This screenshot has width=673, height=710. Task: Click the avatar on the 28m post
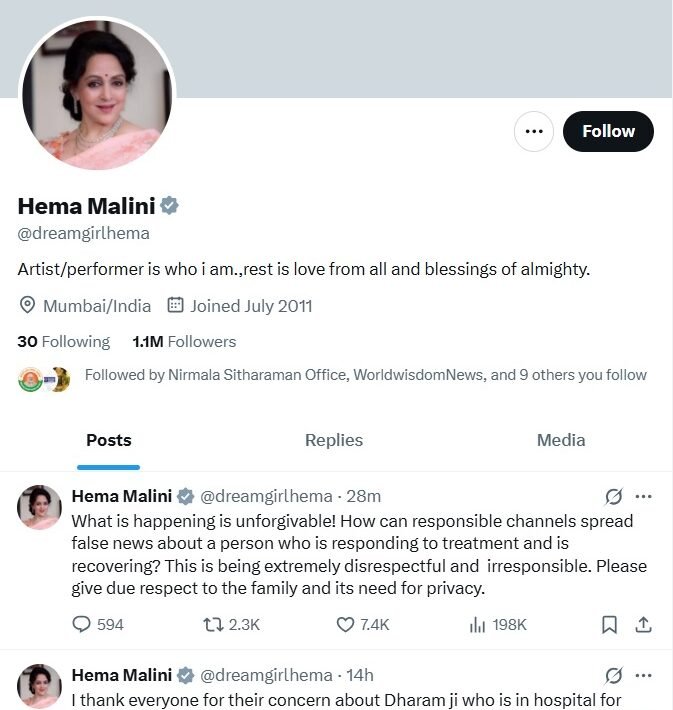(40, 508)
